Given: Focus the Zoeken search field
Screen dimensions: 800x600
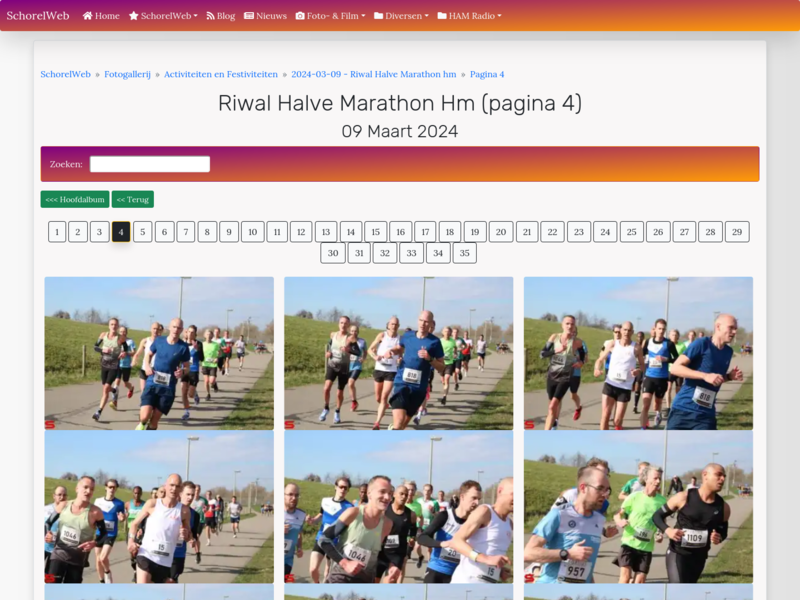Looking at the screenshot, I should (150, 164).
